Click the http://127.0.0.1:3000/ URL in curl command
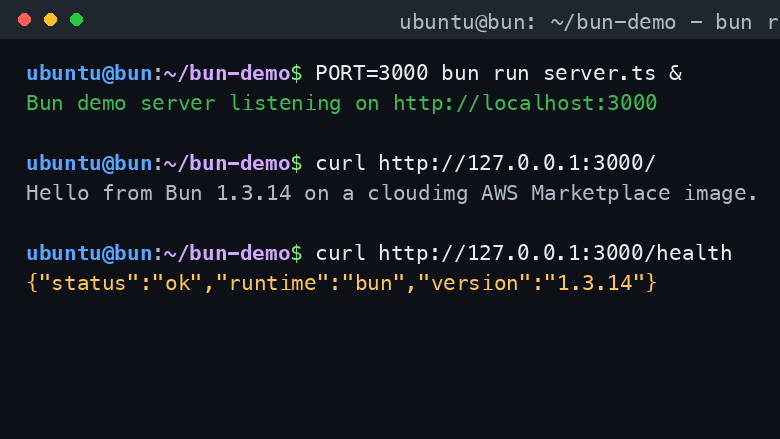The image size is (780, 439). pos(517,163)
